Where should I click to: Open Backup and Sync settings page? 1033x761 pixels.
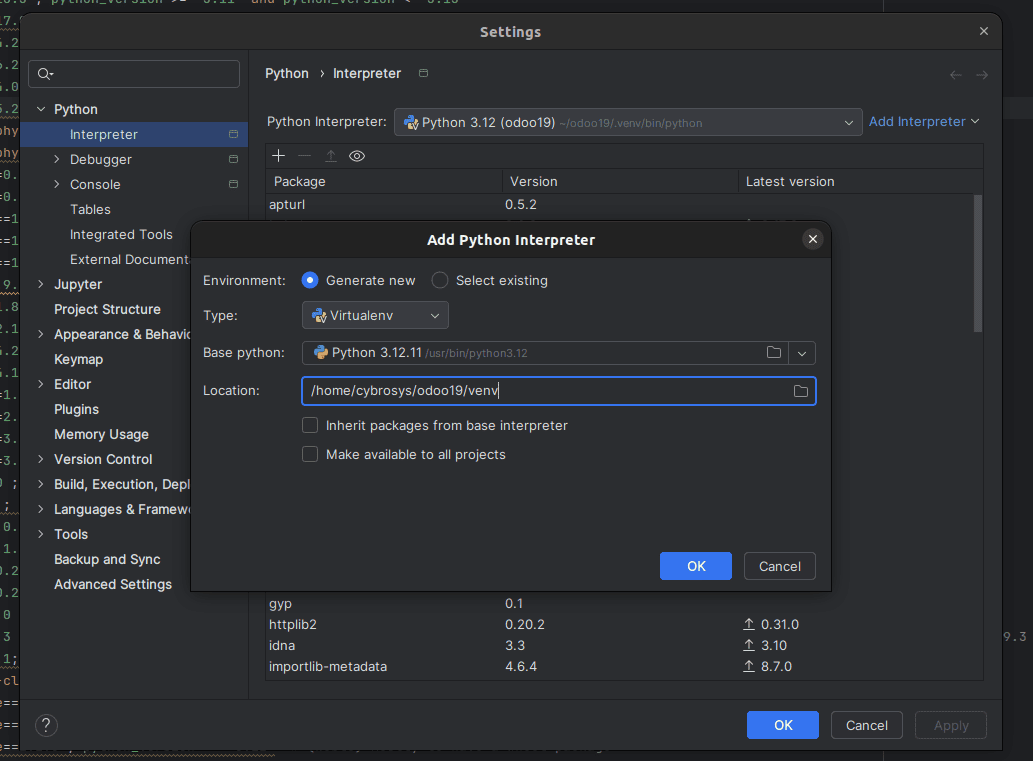click(x=107, y=559)
